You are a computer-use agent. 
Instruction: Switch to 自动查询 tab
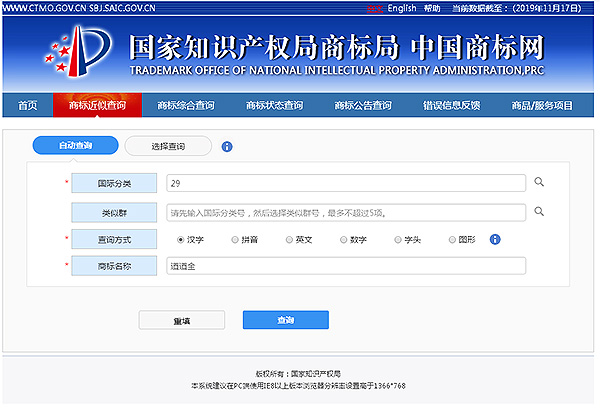point(75,145)
